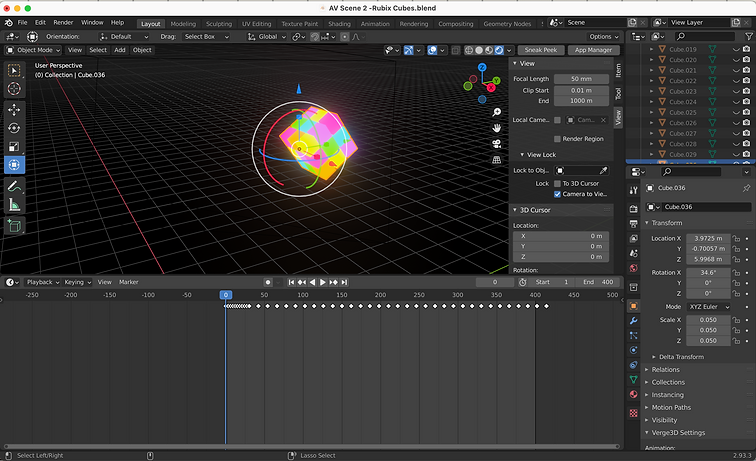Activate the 3D Cursor tool
756x461 pixels.
click(x=14, y=89)
